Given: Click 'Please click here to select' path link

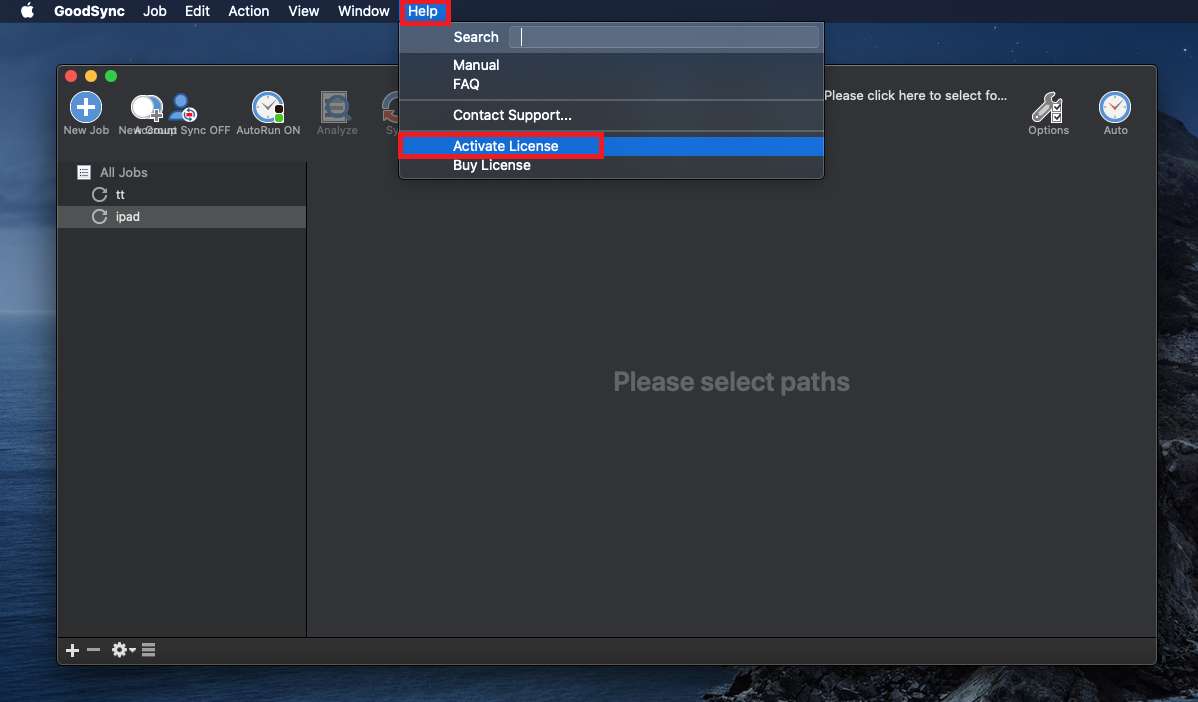Looking at the screenshot, I should (915, 96).
